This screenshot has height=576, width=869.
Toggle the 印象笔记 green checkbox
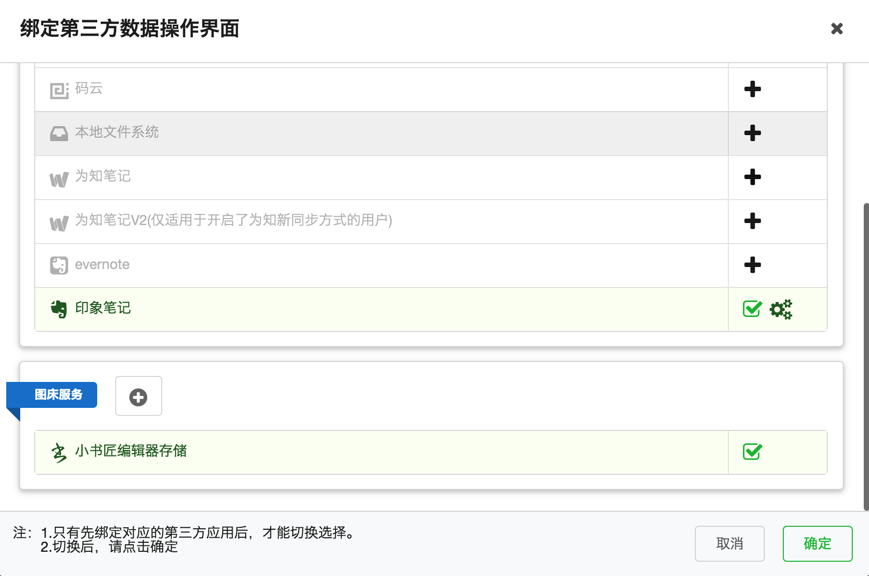(x=752, y=309)
